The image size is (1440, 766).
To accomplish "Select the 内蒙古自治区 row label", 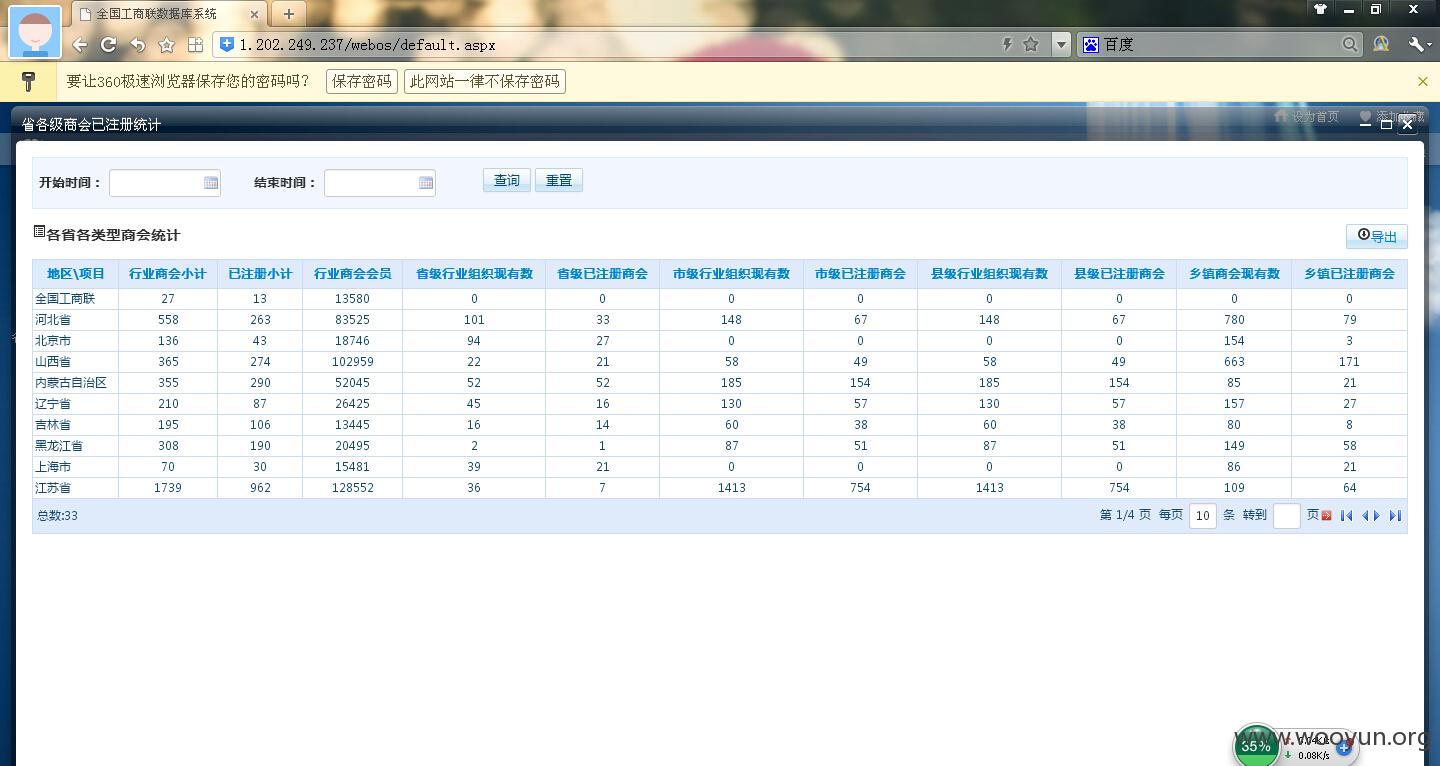I will [x=71, y=383].
